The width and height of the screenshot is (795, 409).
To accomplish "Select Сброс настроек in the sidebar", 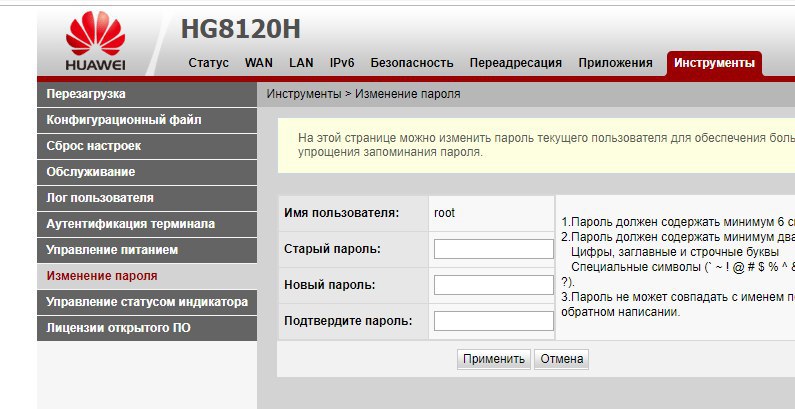I will coord(147,146).
